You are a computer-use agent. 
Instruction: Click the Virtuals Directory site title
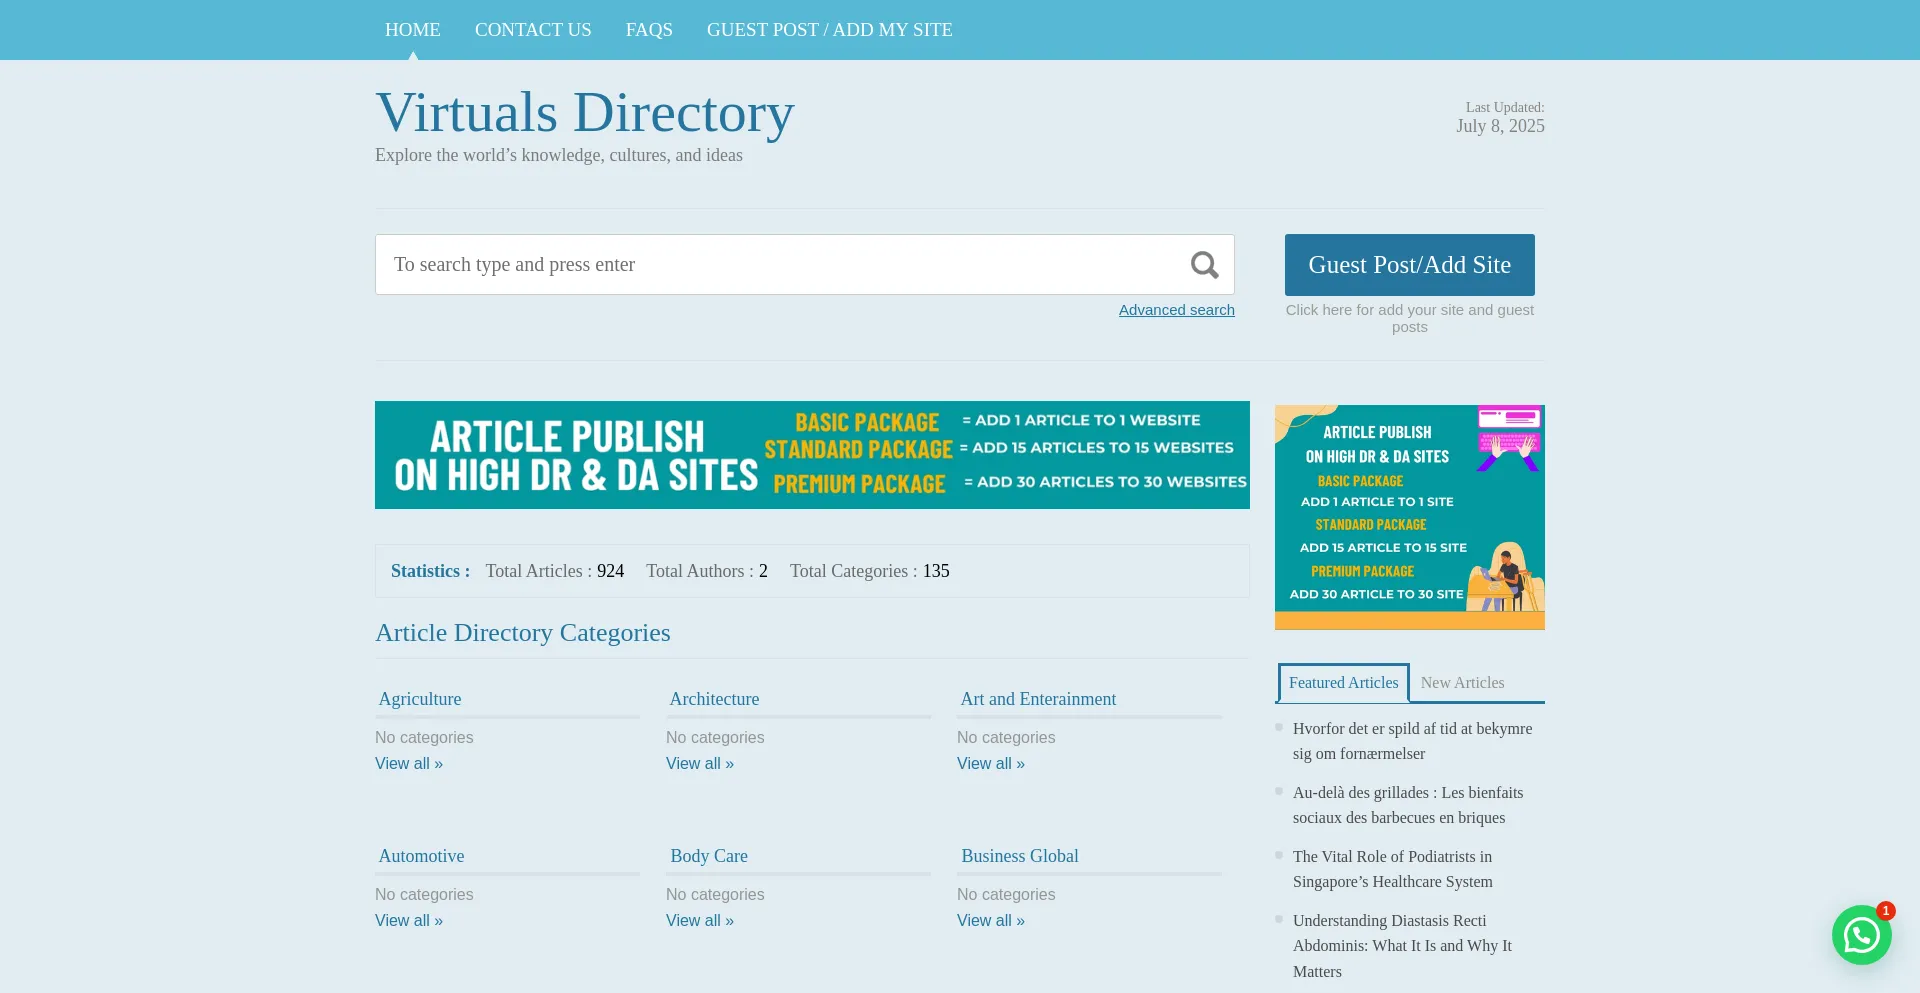click(585, 112)
